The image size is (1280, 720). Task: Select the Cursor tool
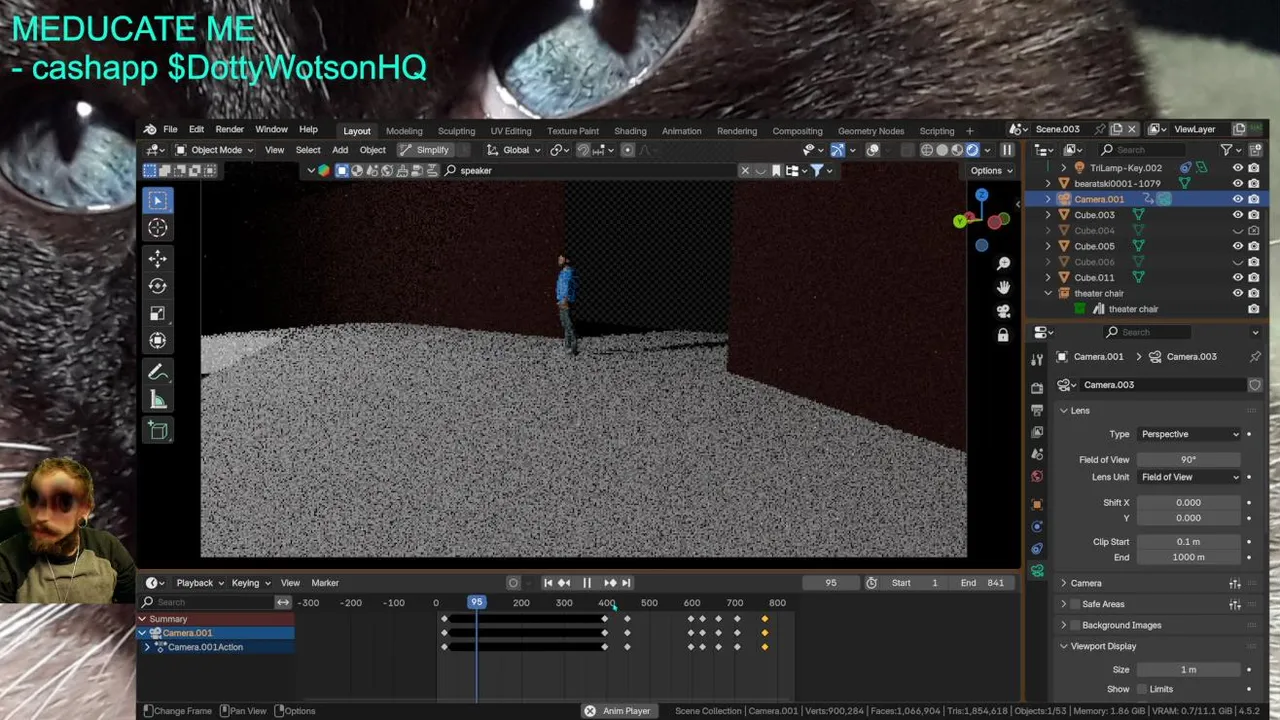158,228
